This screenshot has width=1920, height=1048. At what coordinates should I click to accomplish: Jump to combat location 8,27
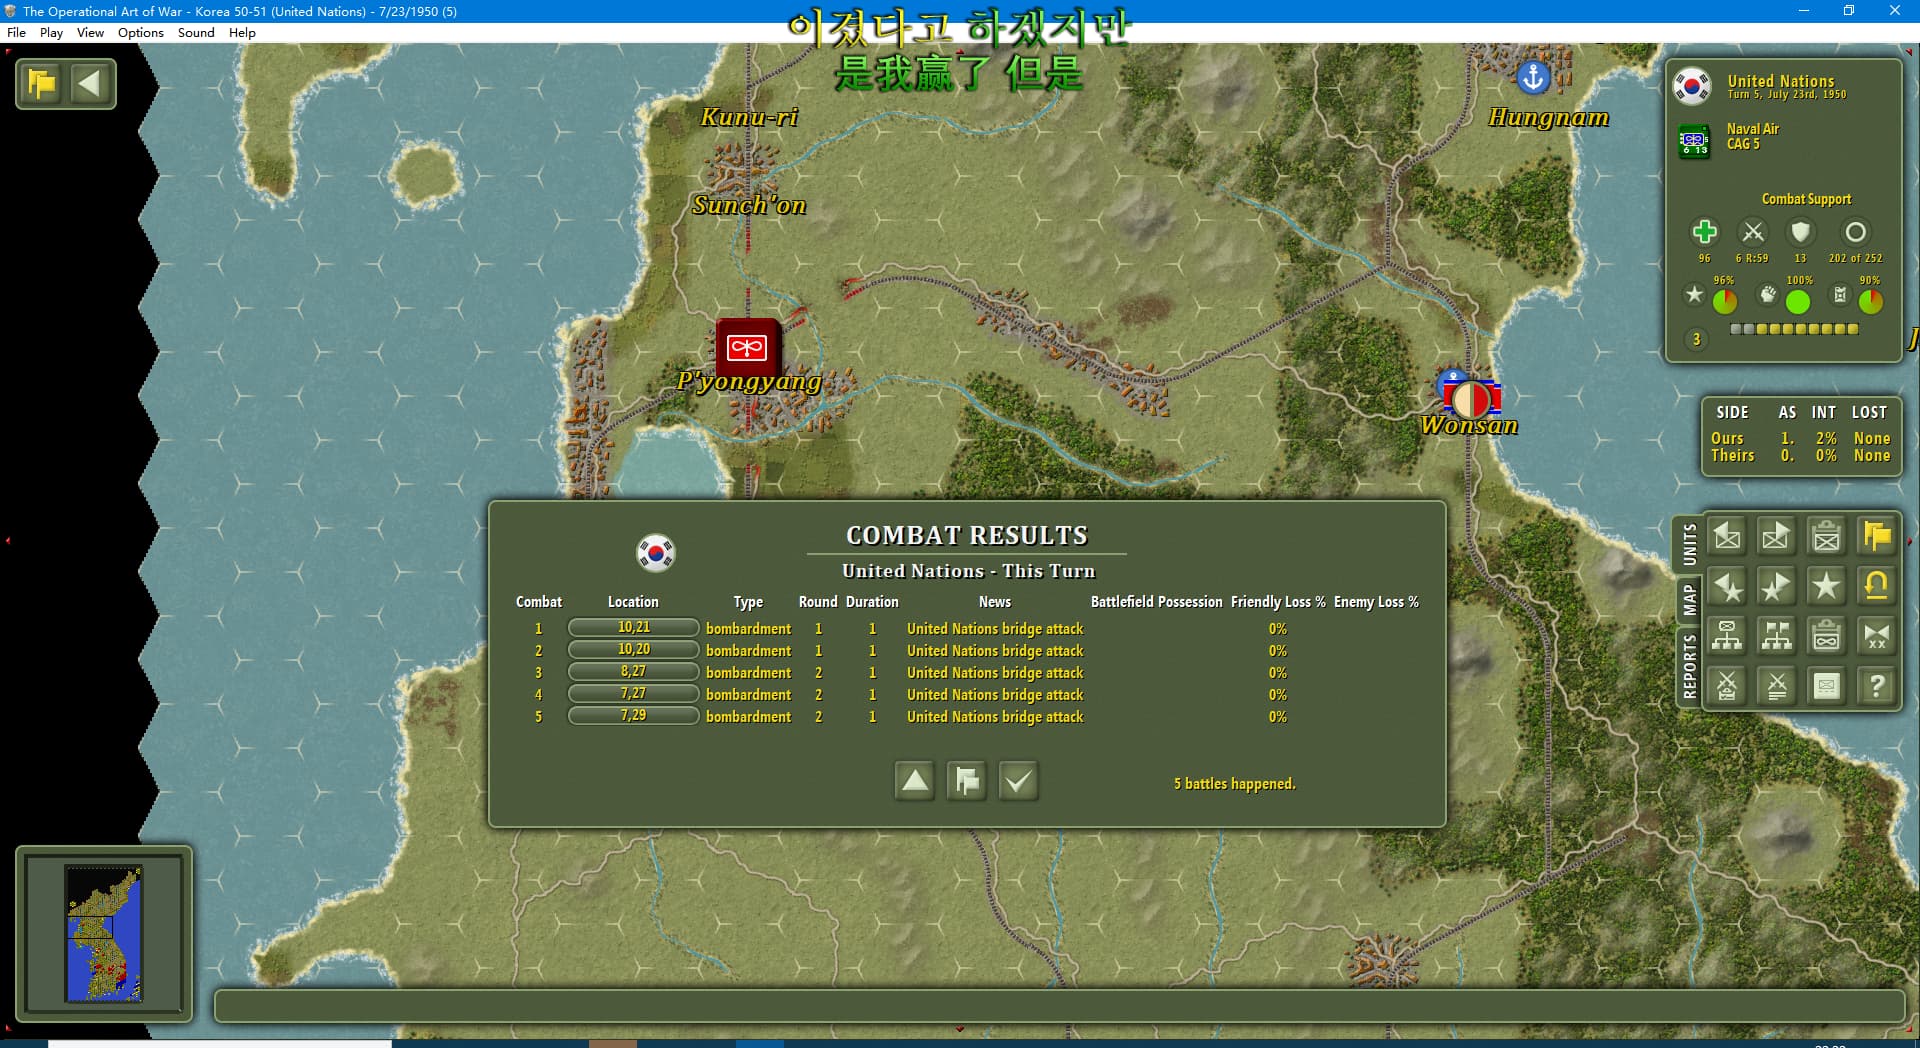tap(633, 672)
